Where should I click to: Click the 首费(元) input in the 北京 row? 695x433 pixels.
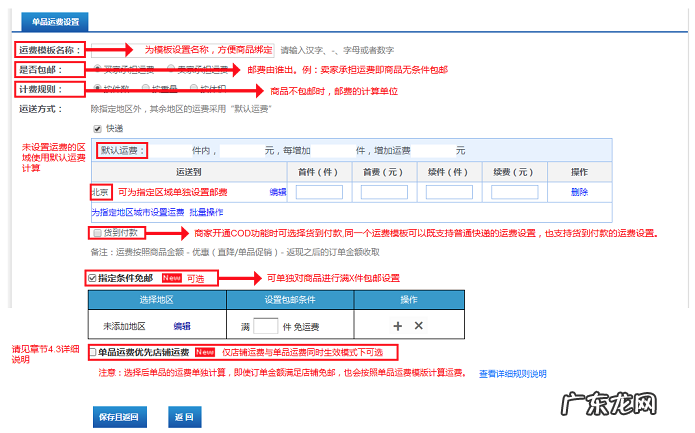pyautogui.click(x=384, y=192)
